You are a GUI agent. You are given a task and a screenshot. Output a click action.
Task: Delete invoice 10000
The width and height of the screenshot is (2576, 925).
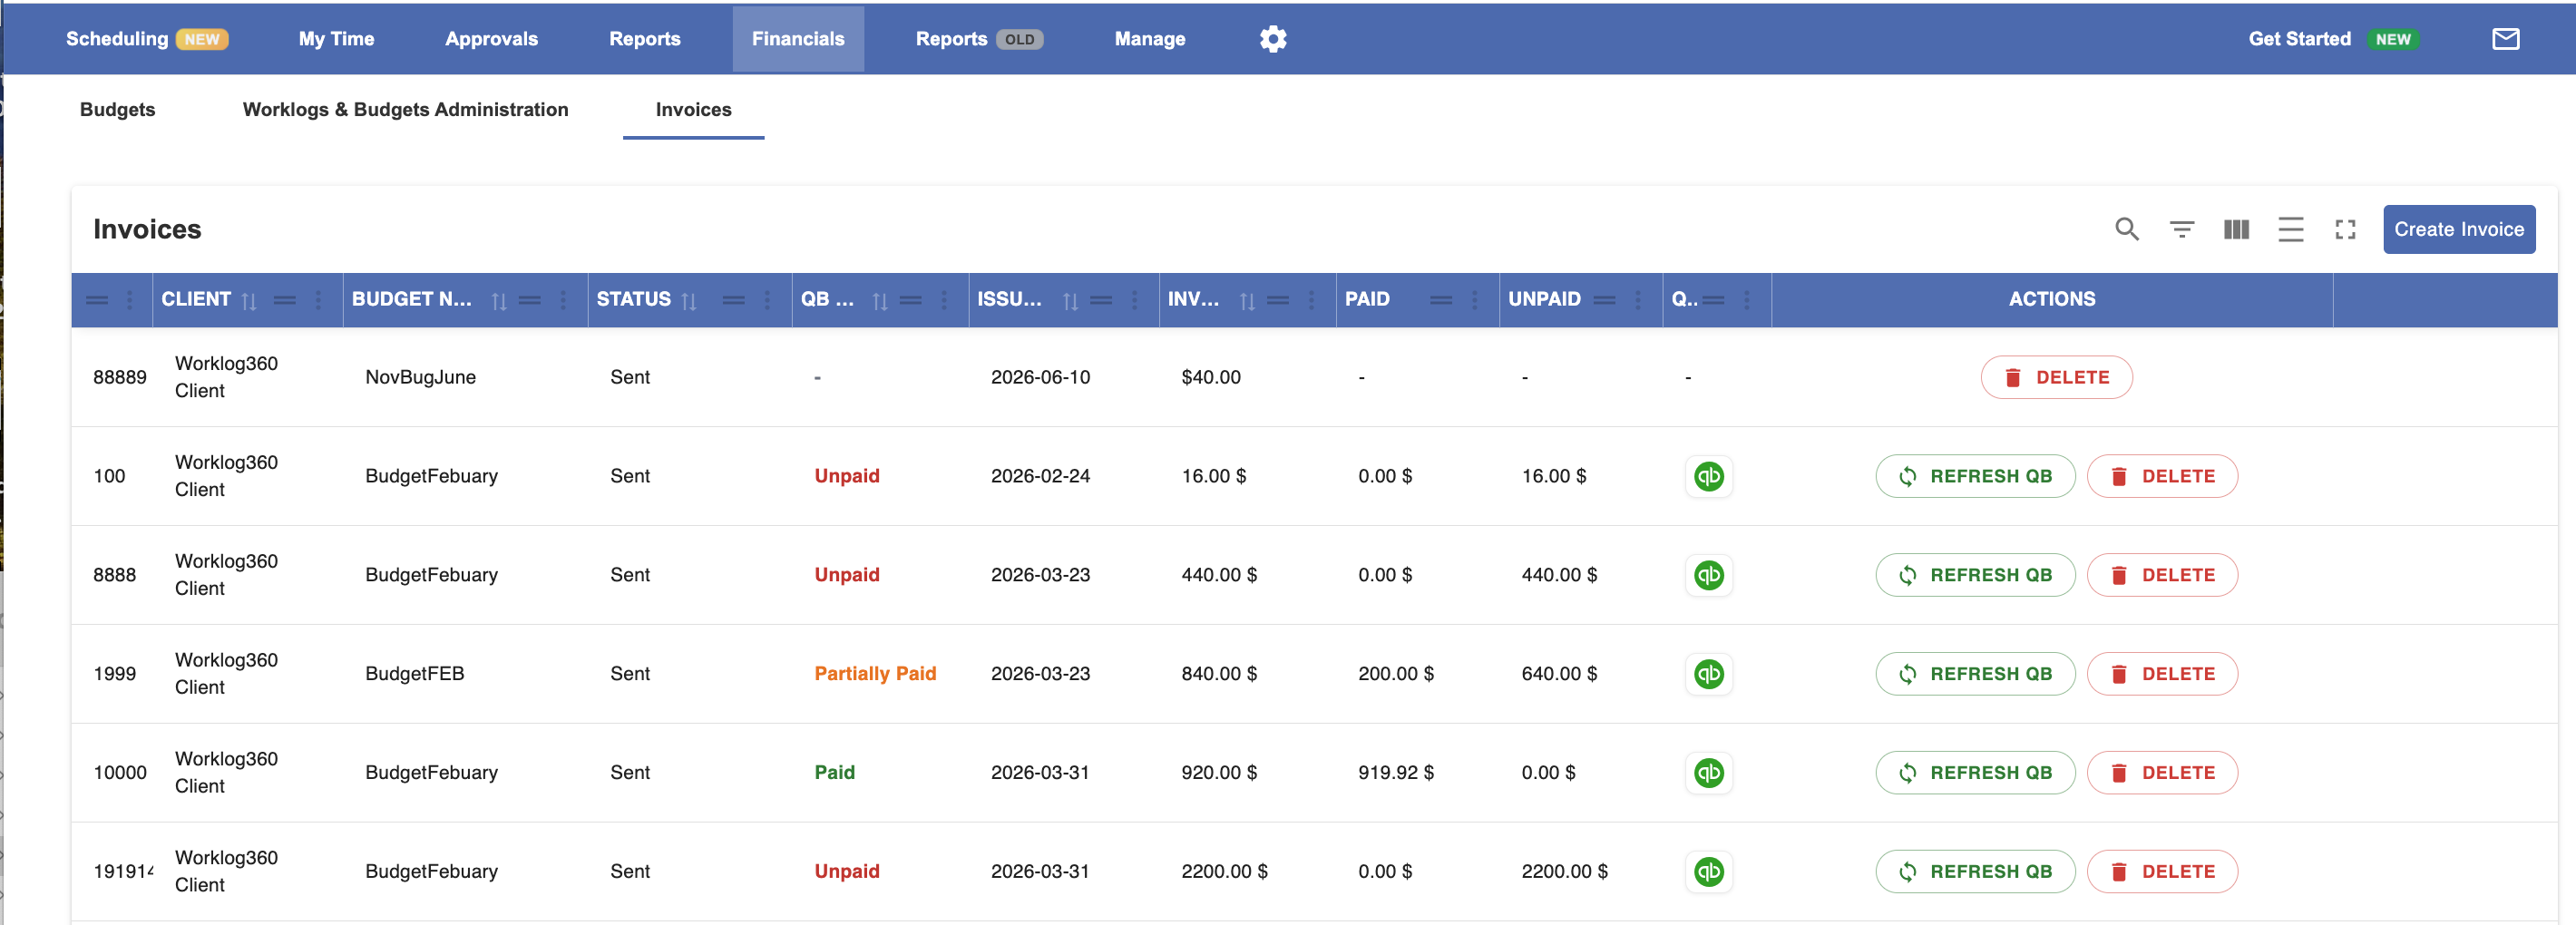pos(2162,773)
